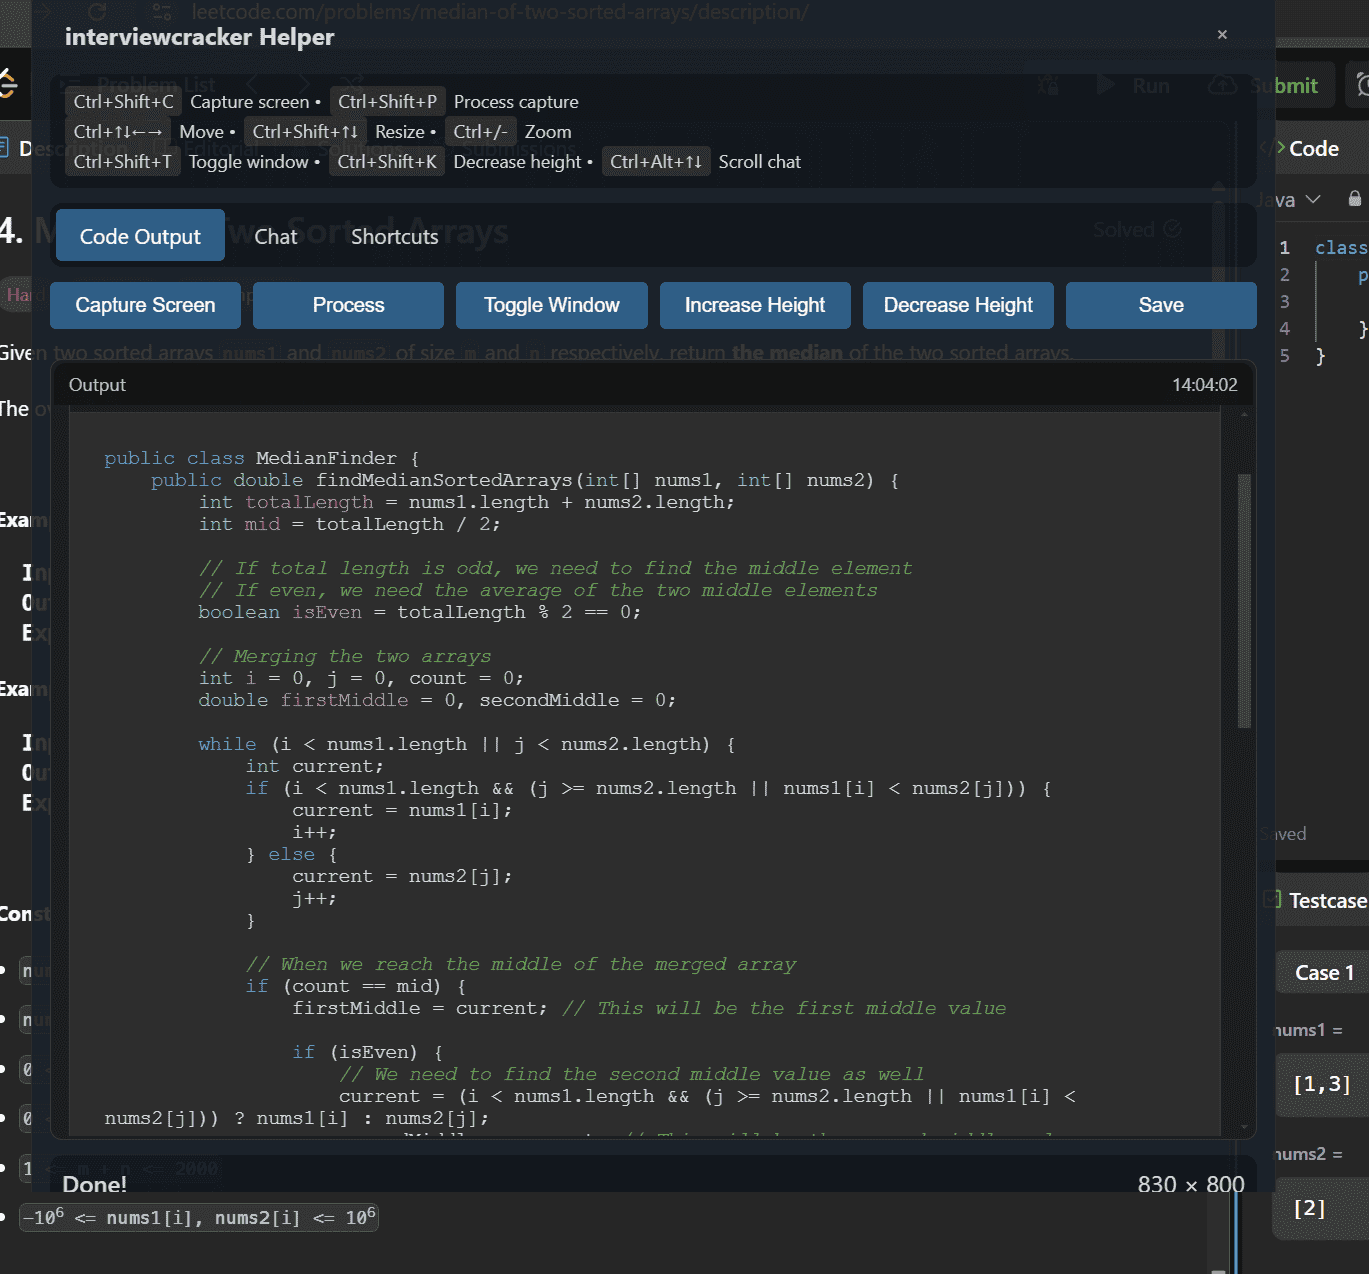Viewport: 1369px width, 1274px height.
Task: Click the Increase Height button
Action: [x=755, y=305]
